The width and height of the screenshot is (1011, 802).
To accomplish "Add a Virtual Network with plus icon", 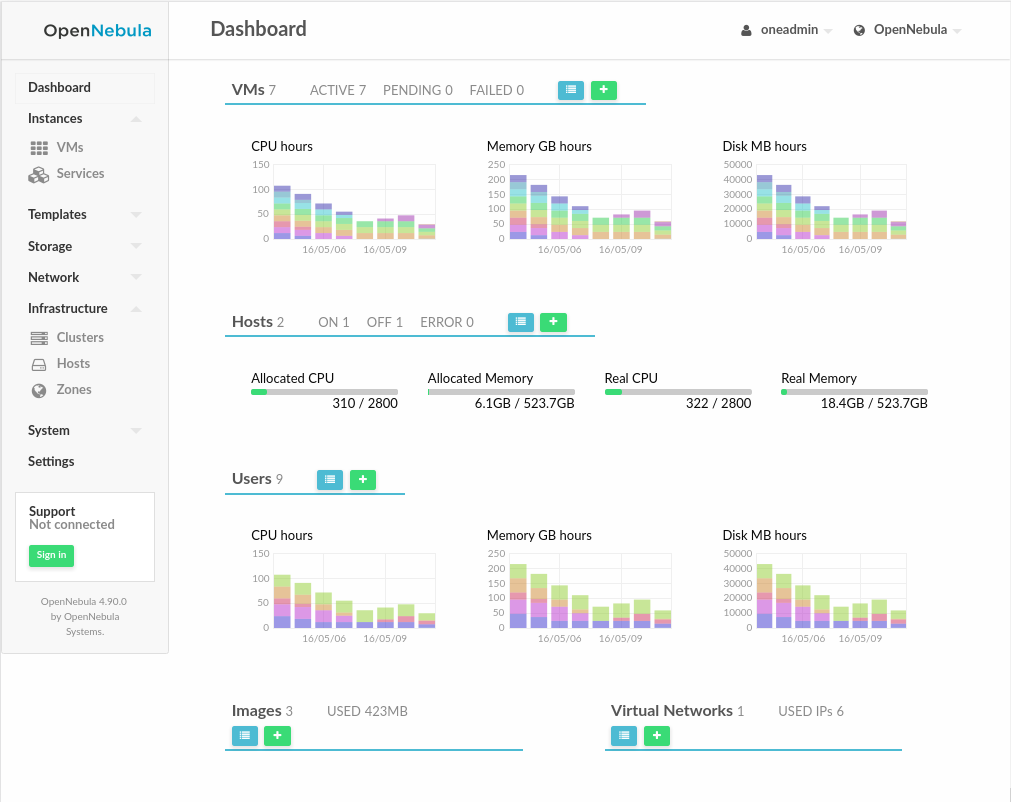I will tap(657, 736).
